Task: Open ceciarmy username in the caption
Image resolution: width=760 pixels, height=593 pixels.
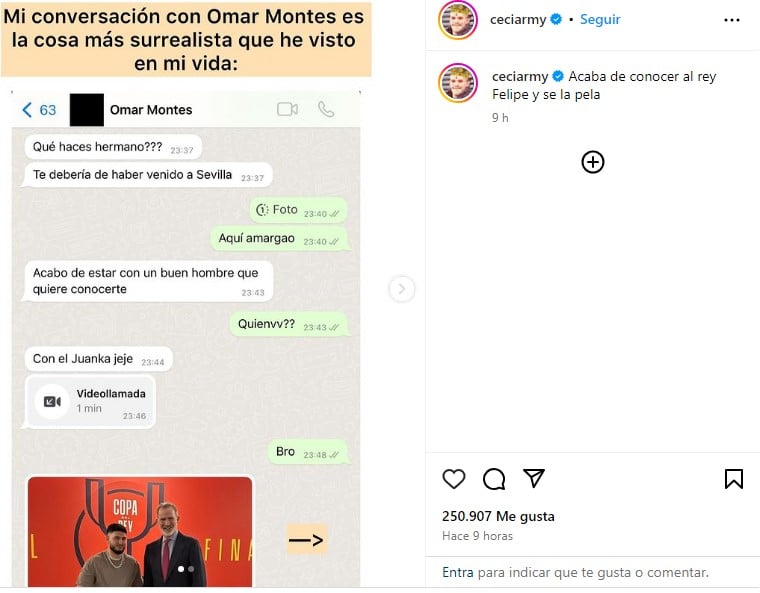Action: click(x=520, y=76)
